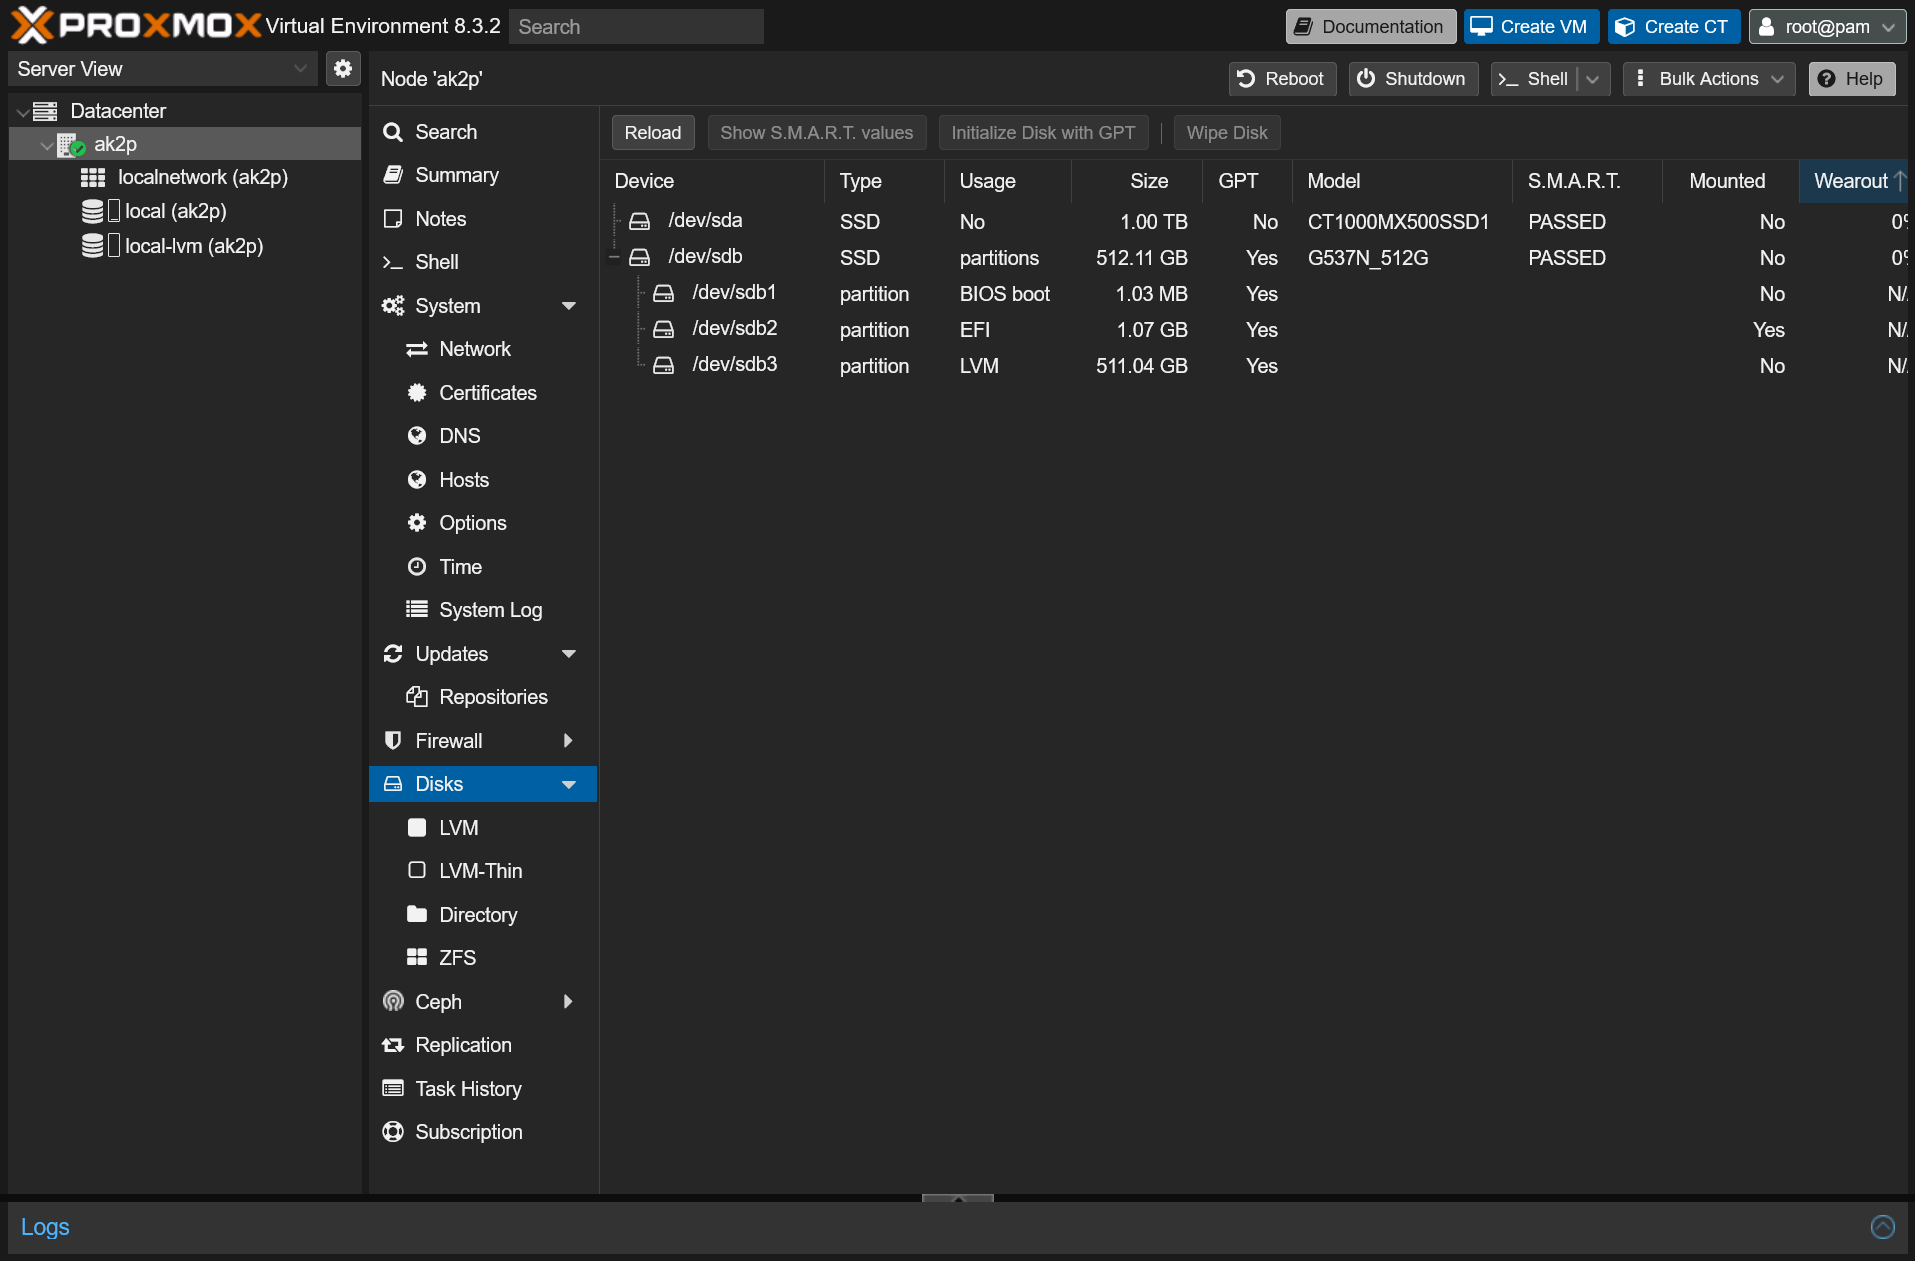This screenshot has height=1261, width=1915.
Task: Click the Create CT button
Action: click(x=1673, y=27)
